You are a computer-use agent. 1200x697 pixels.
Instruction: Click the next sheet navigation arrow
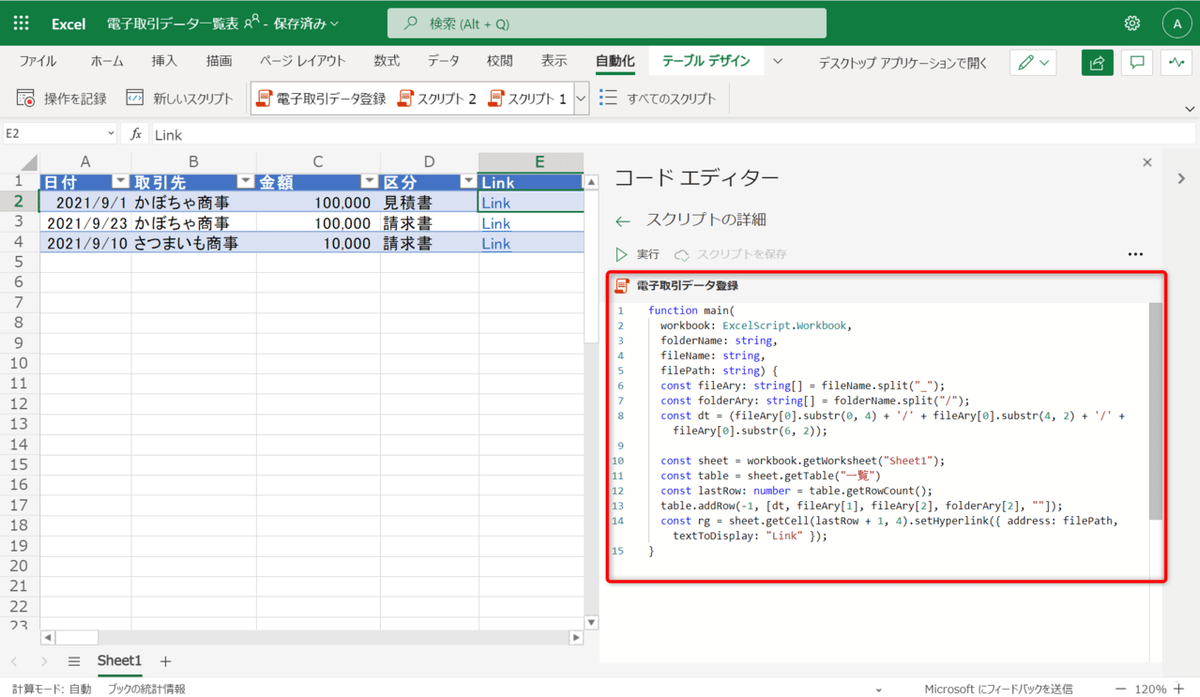click(x=43, y=661)
